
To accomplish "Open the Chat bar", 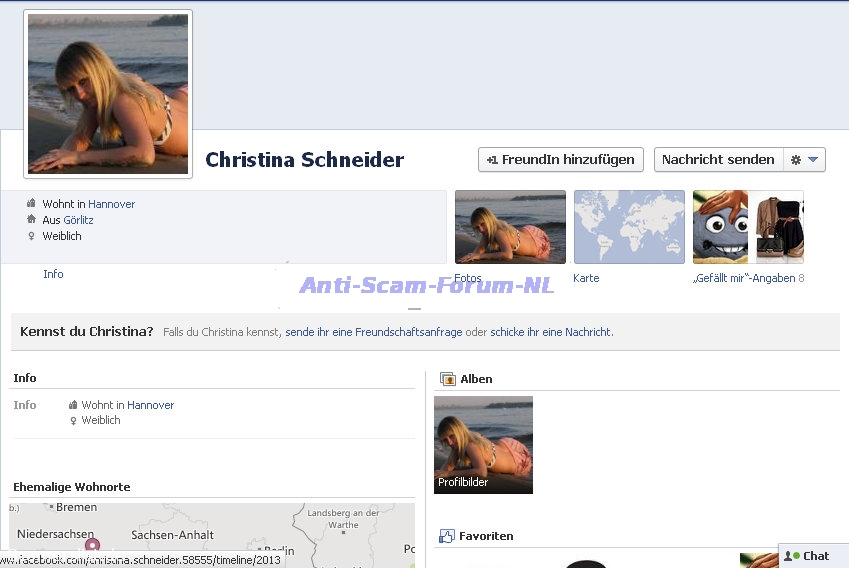I will (x=813, y=556).
